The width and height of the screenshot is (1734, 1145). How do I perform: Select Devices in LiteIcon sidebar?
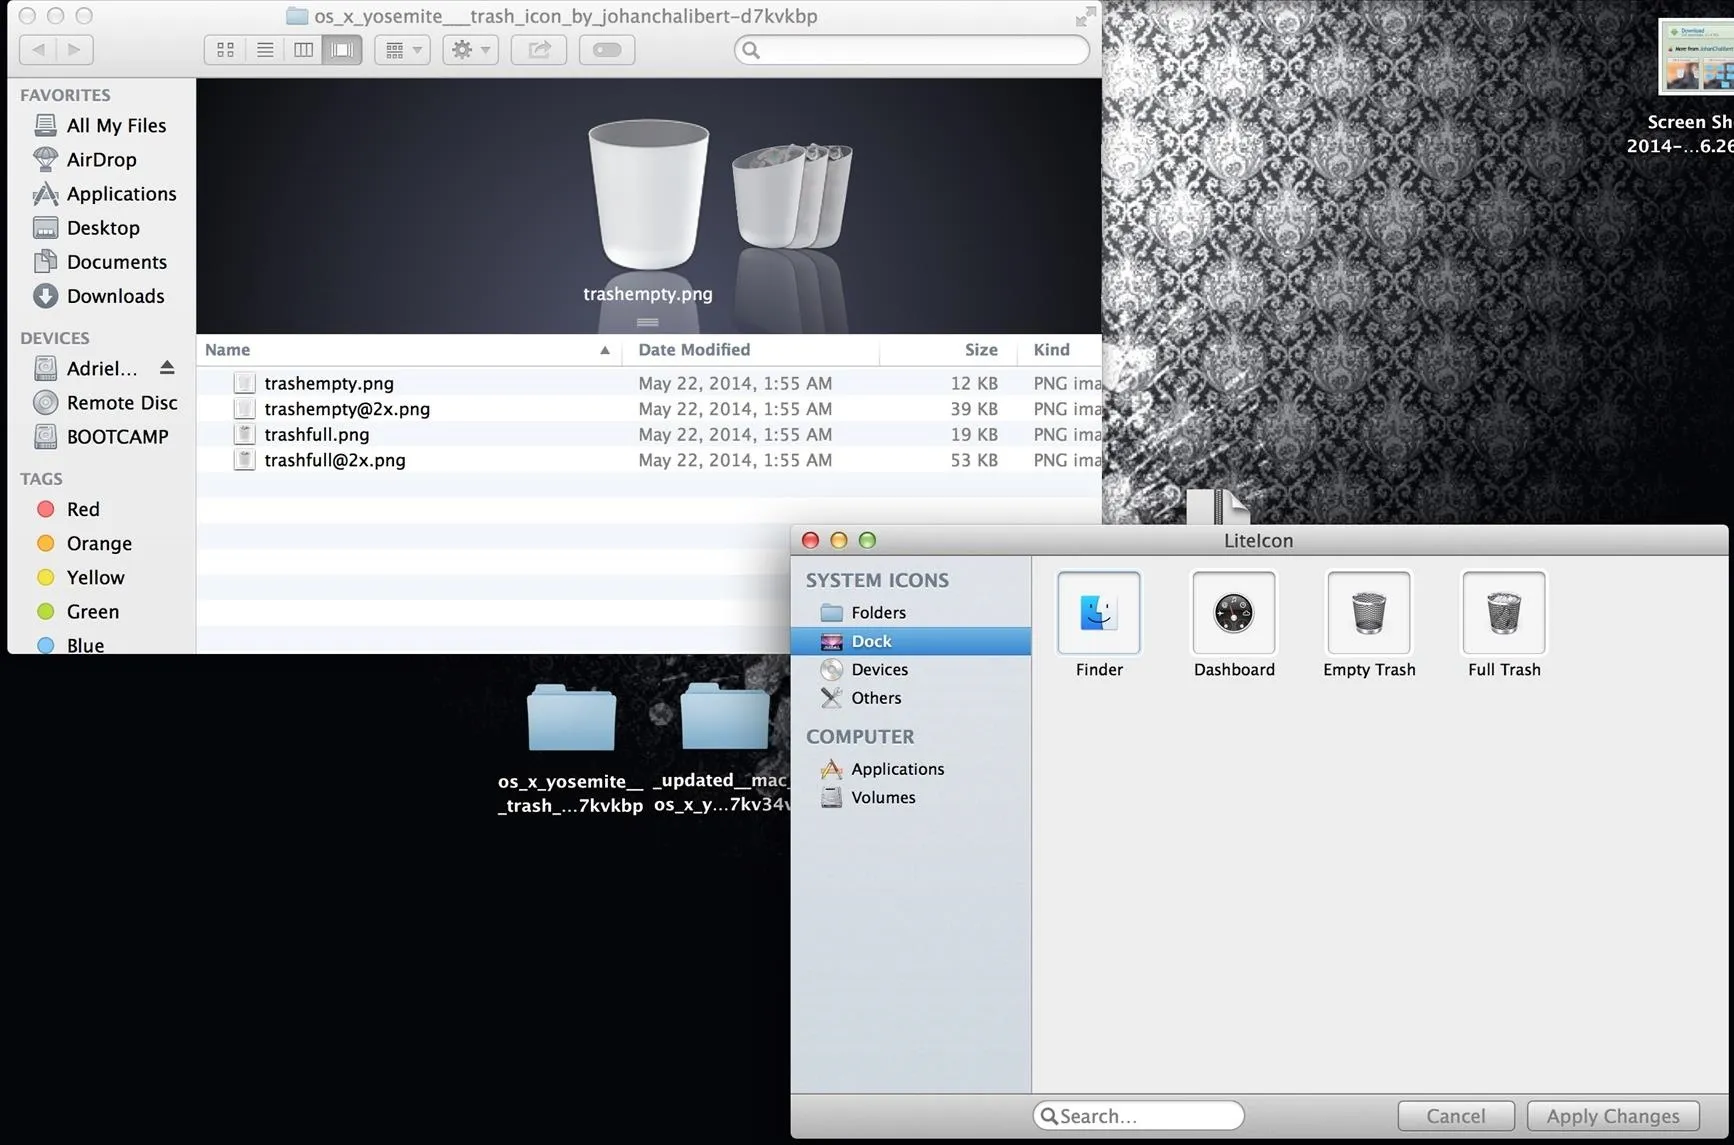pyautogui.click(x=911, y=669)
